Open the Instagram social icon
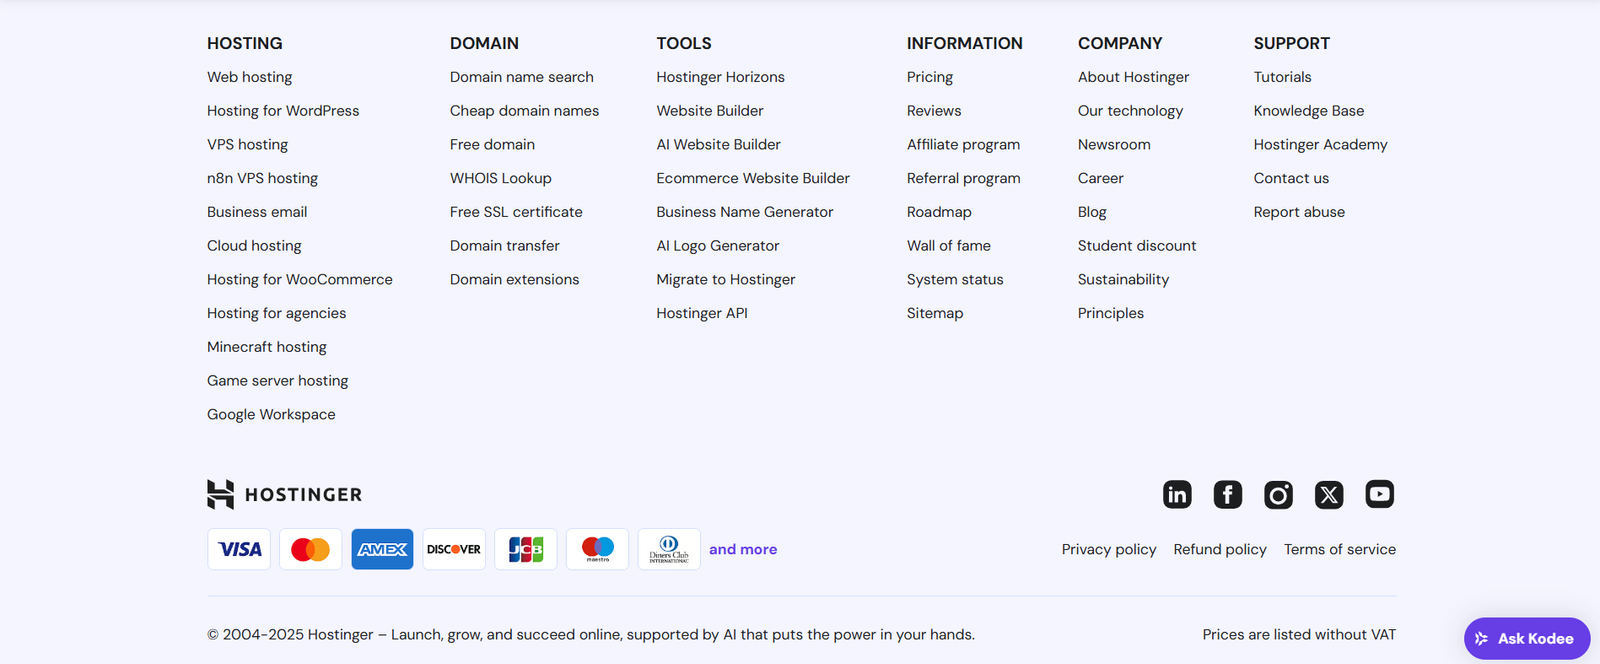The width and height of the screenshot is (1600, 664). (x=1278, y=494)
